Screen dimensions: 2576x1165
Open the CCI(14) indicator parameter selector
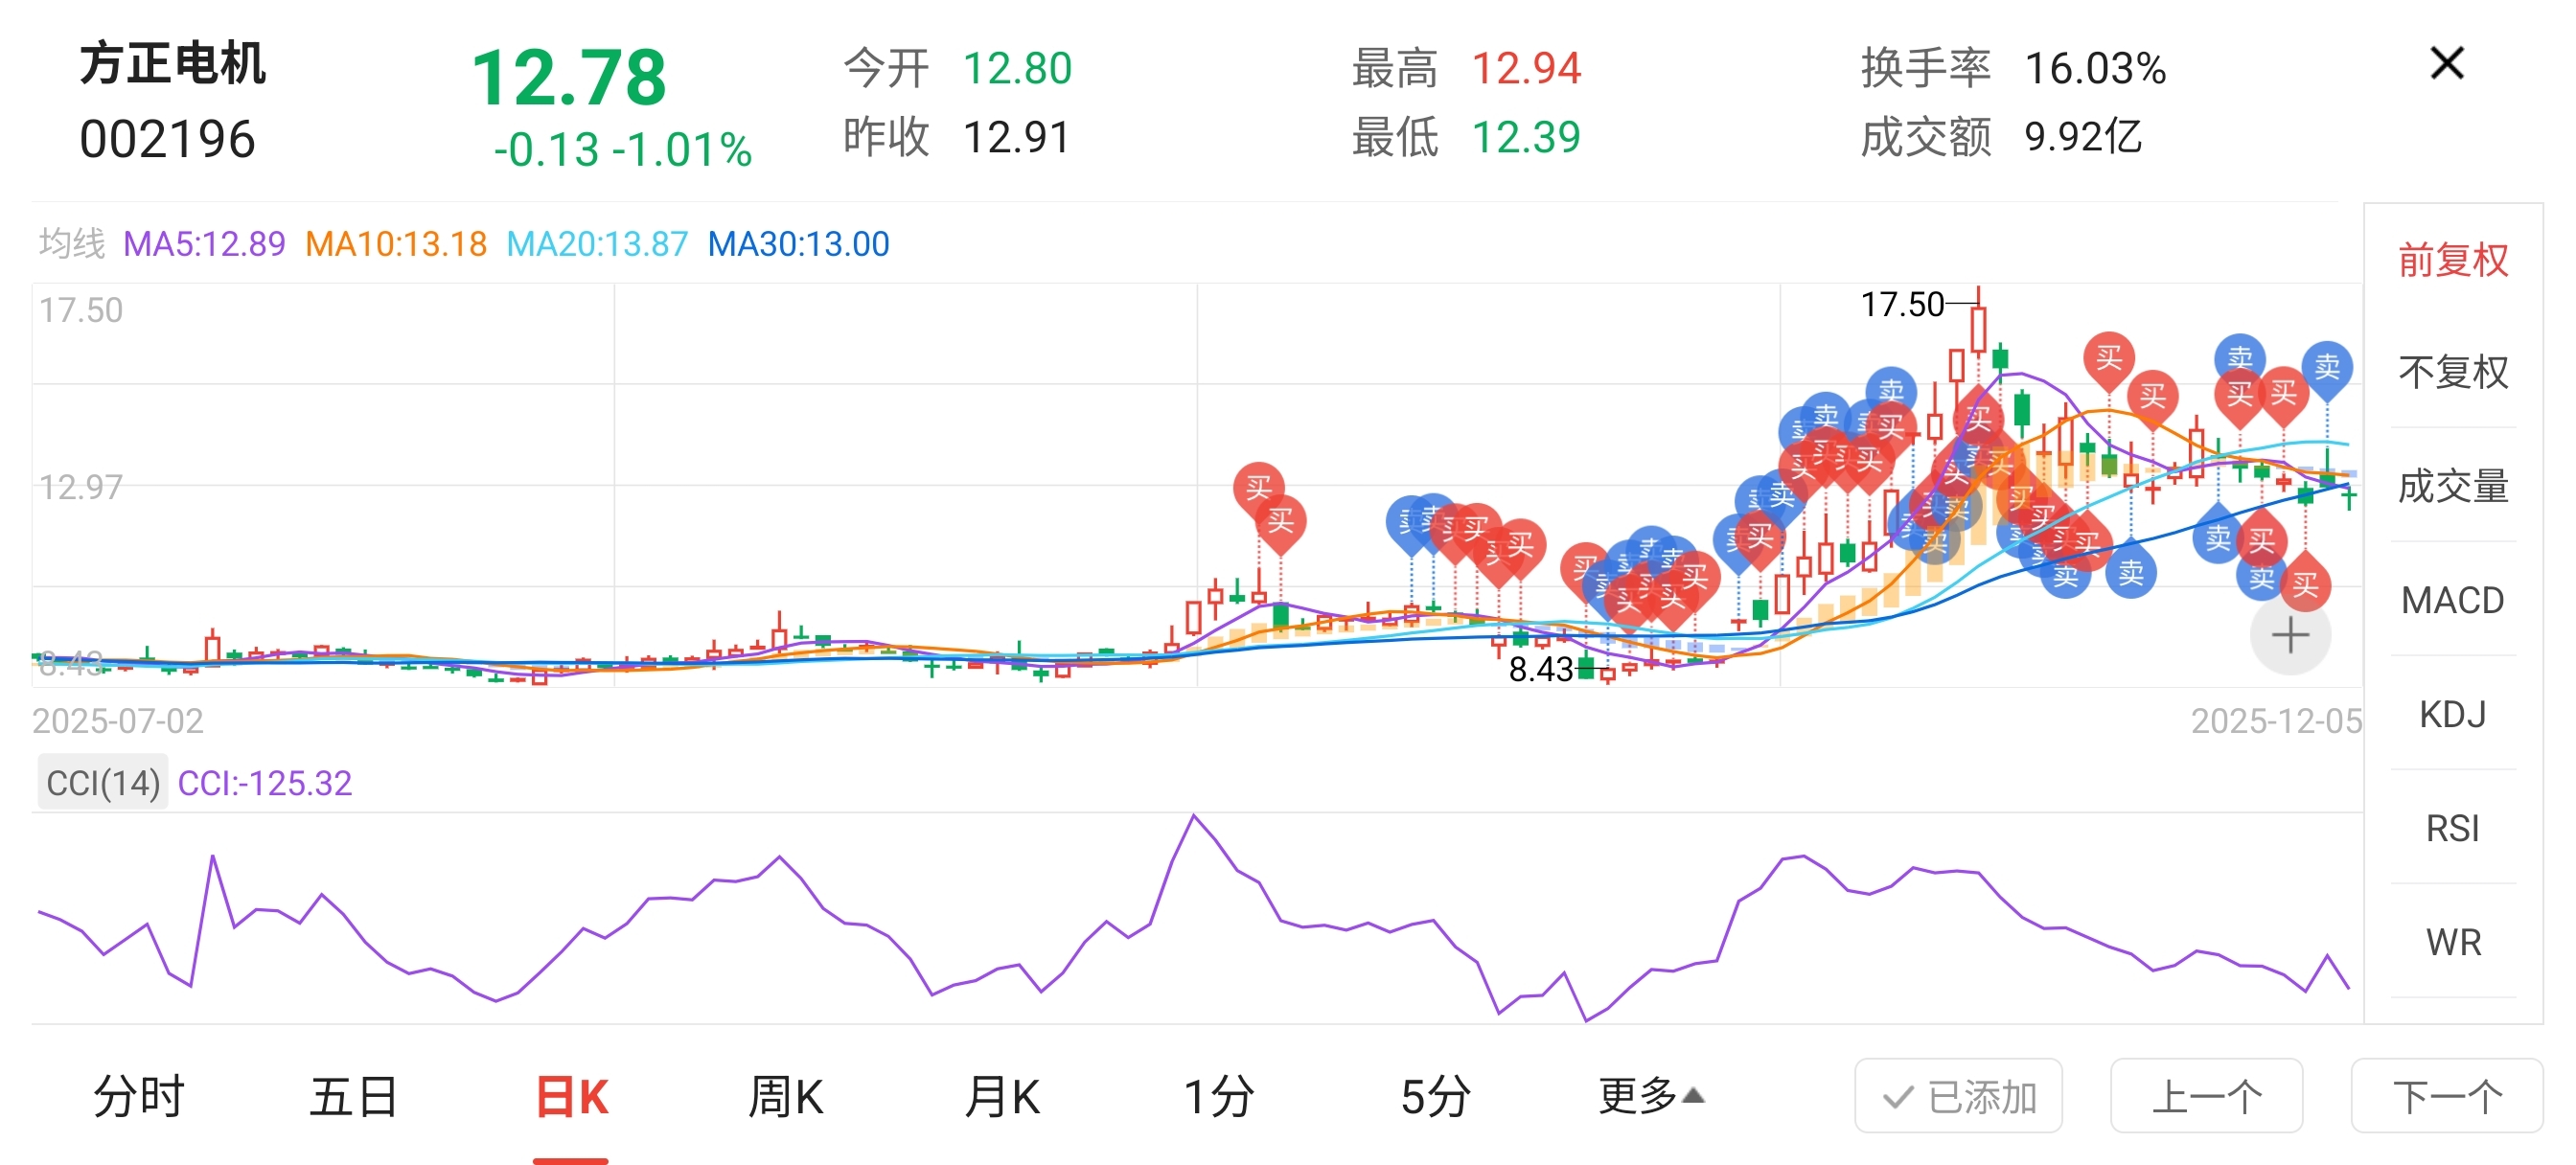point(103,783)
